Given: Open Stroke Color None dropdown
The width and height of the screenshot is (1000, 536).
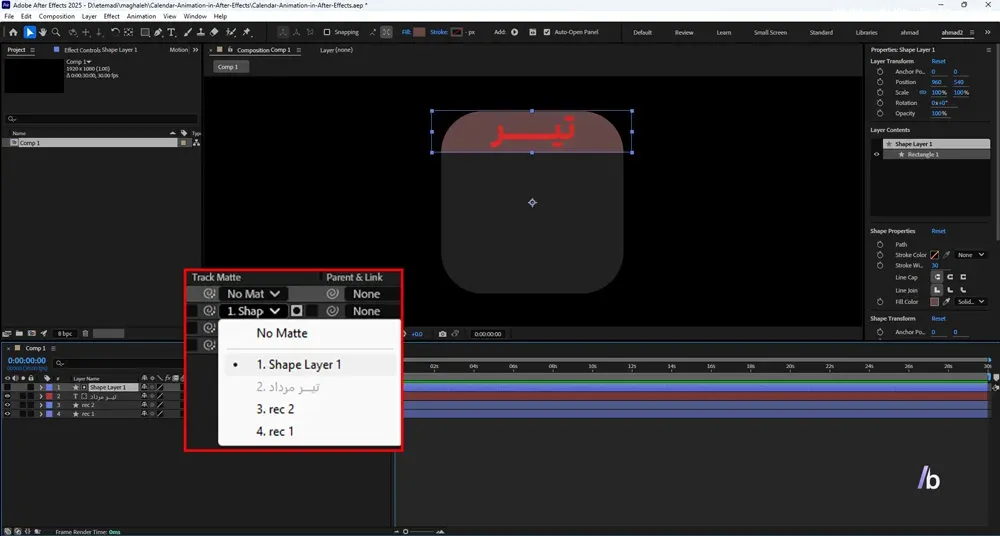Looking at the screenshot, I should point(971,255).
